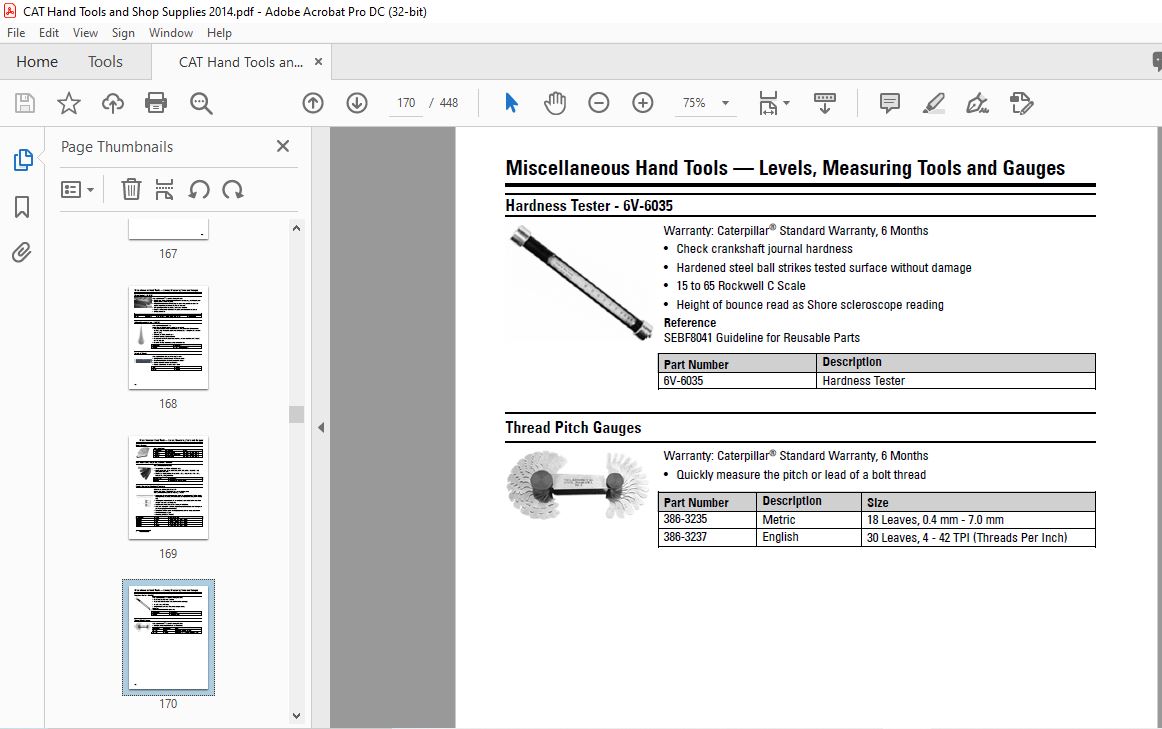Click SEBF8041 Guideline reference text
The height and width of the screenshot is (729, 1162).
click(x=762, y=338)
